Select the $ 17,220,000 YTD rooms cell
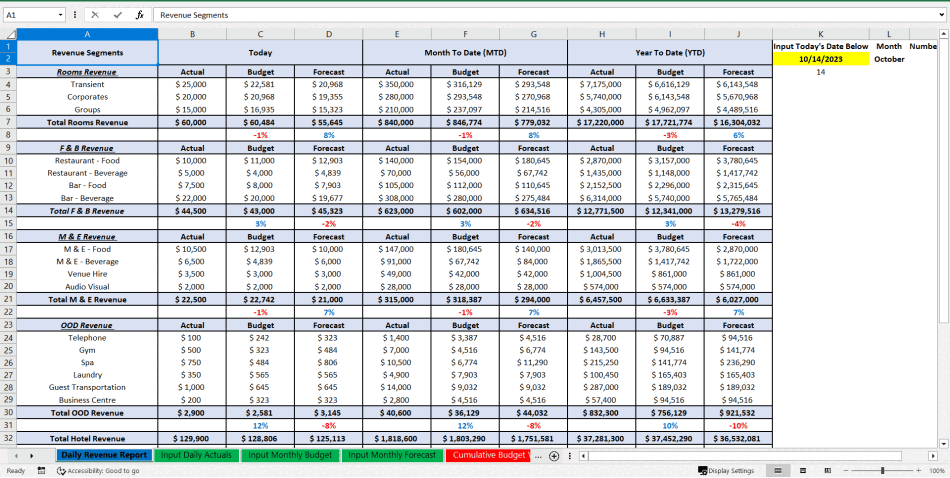This screenshot has height=478, width=950. coord(602,122)
